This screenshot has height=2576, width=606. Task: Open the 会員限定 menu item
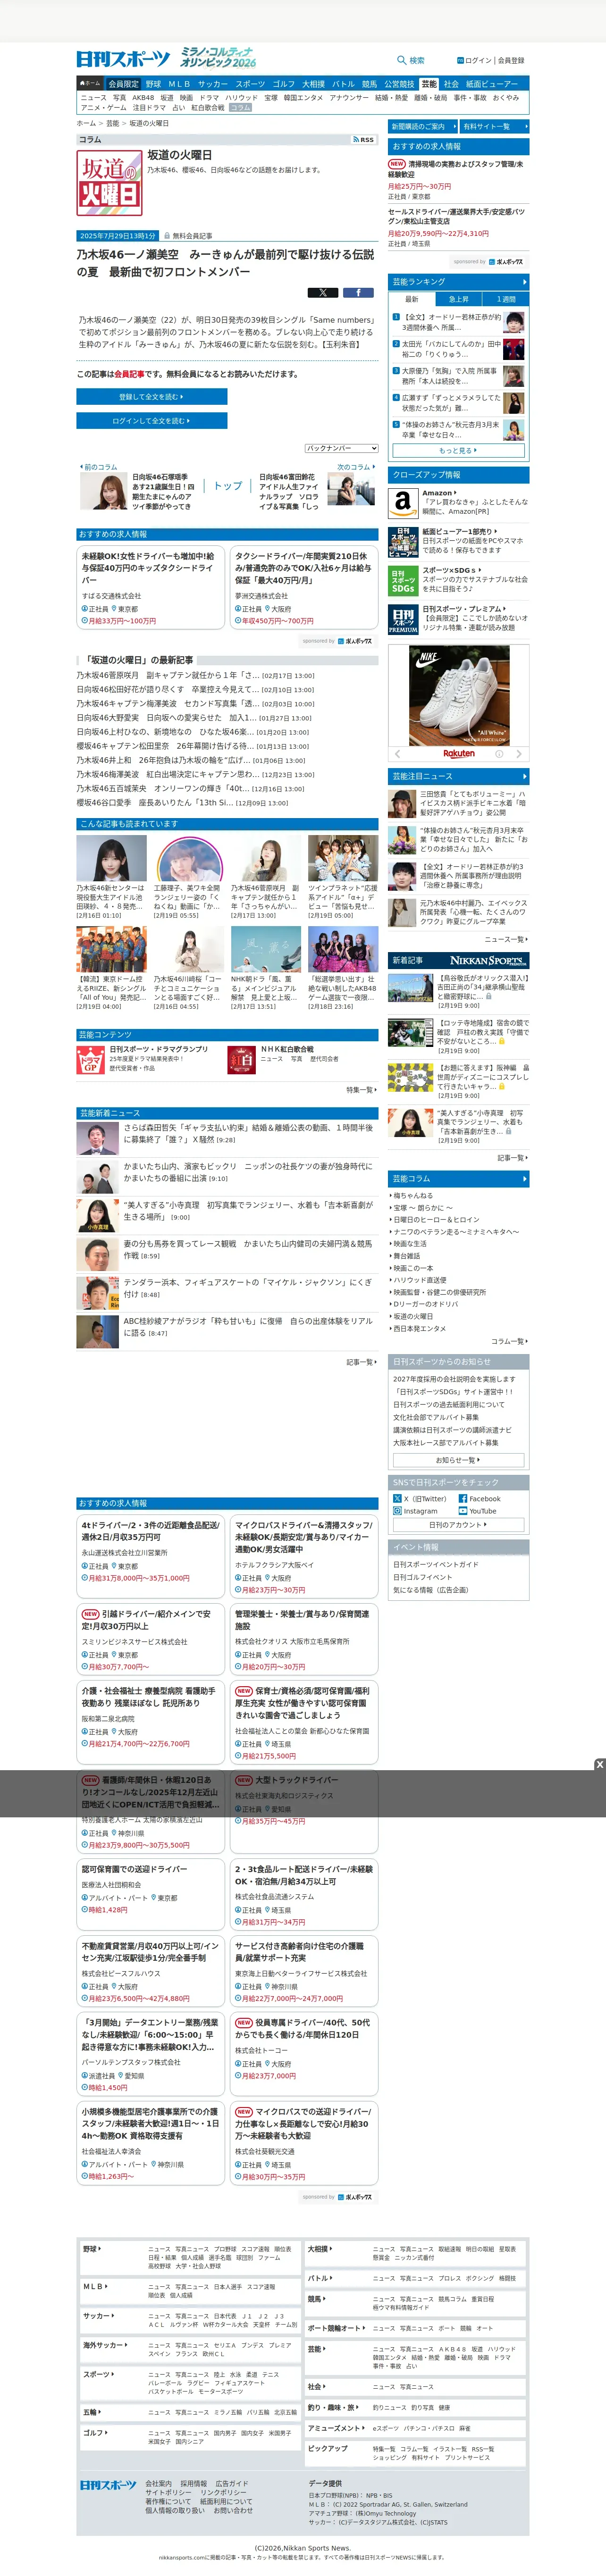tap(123, 84)
